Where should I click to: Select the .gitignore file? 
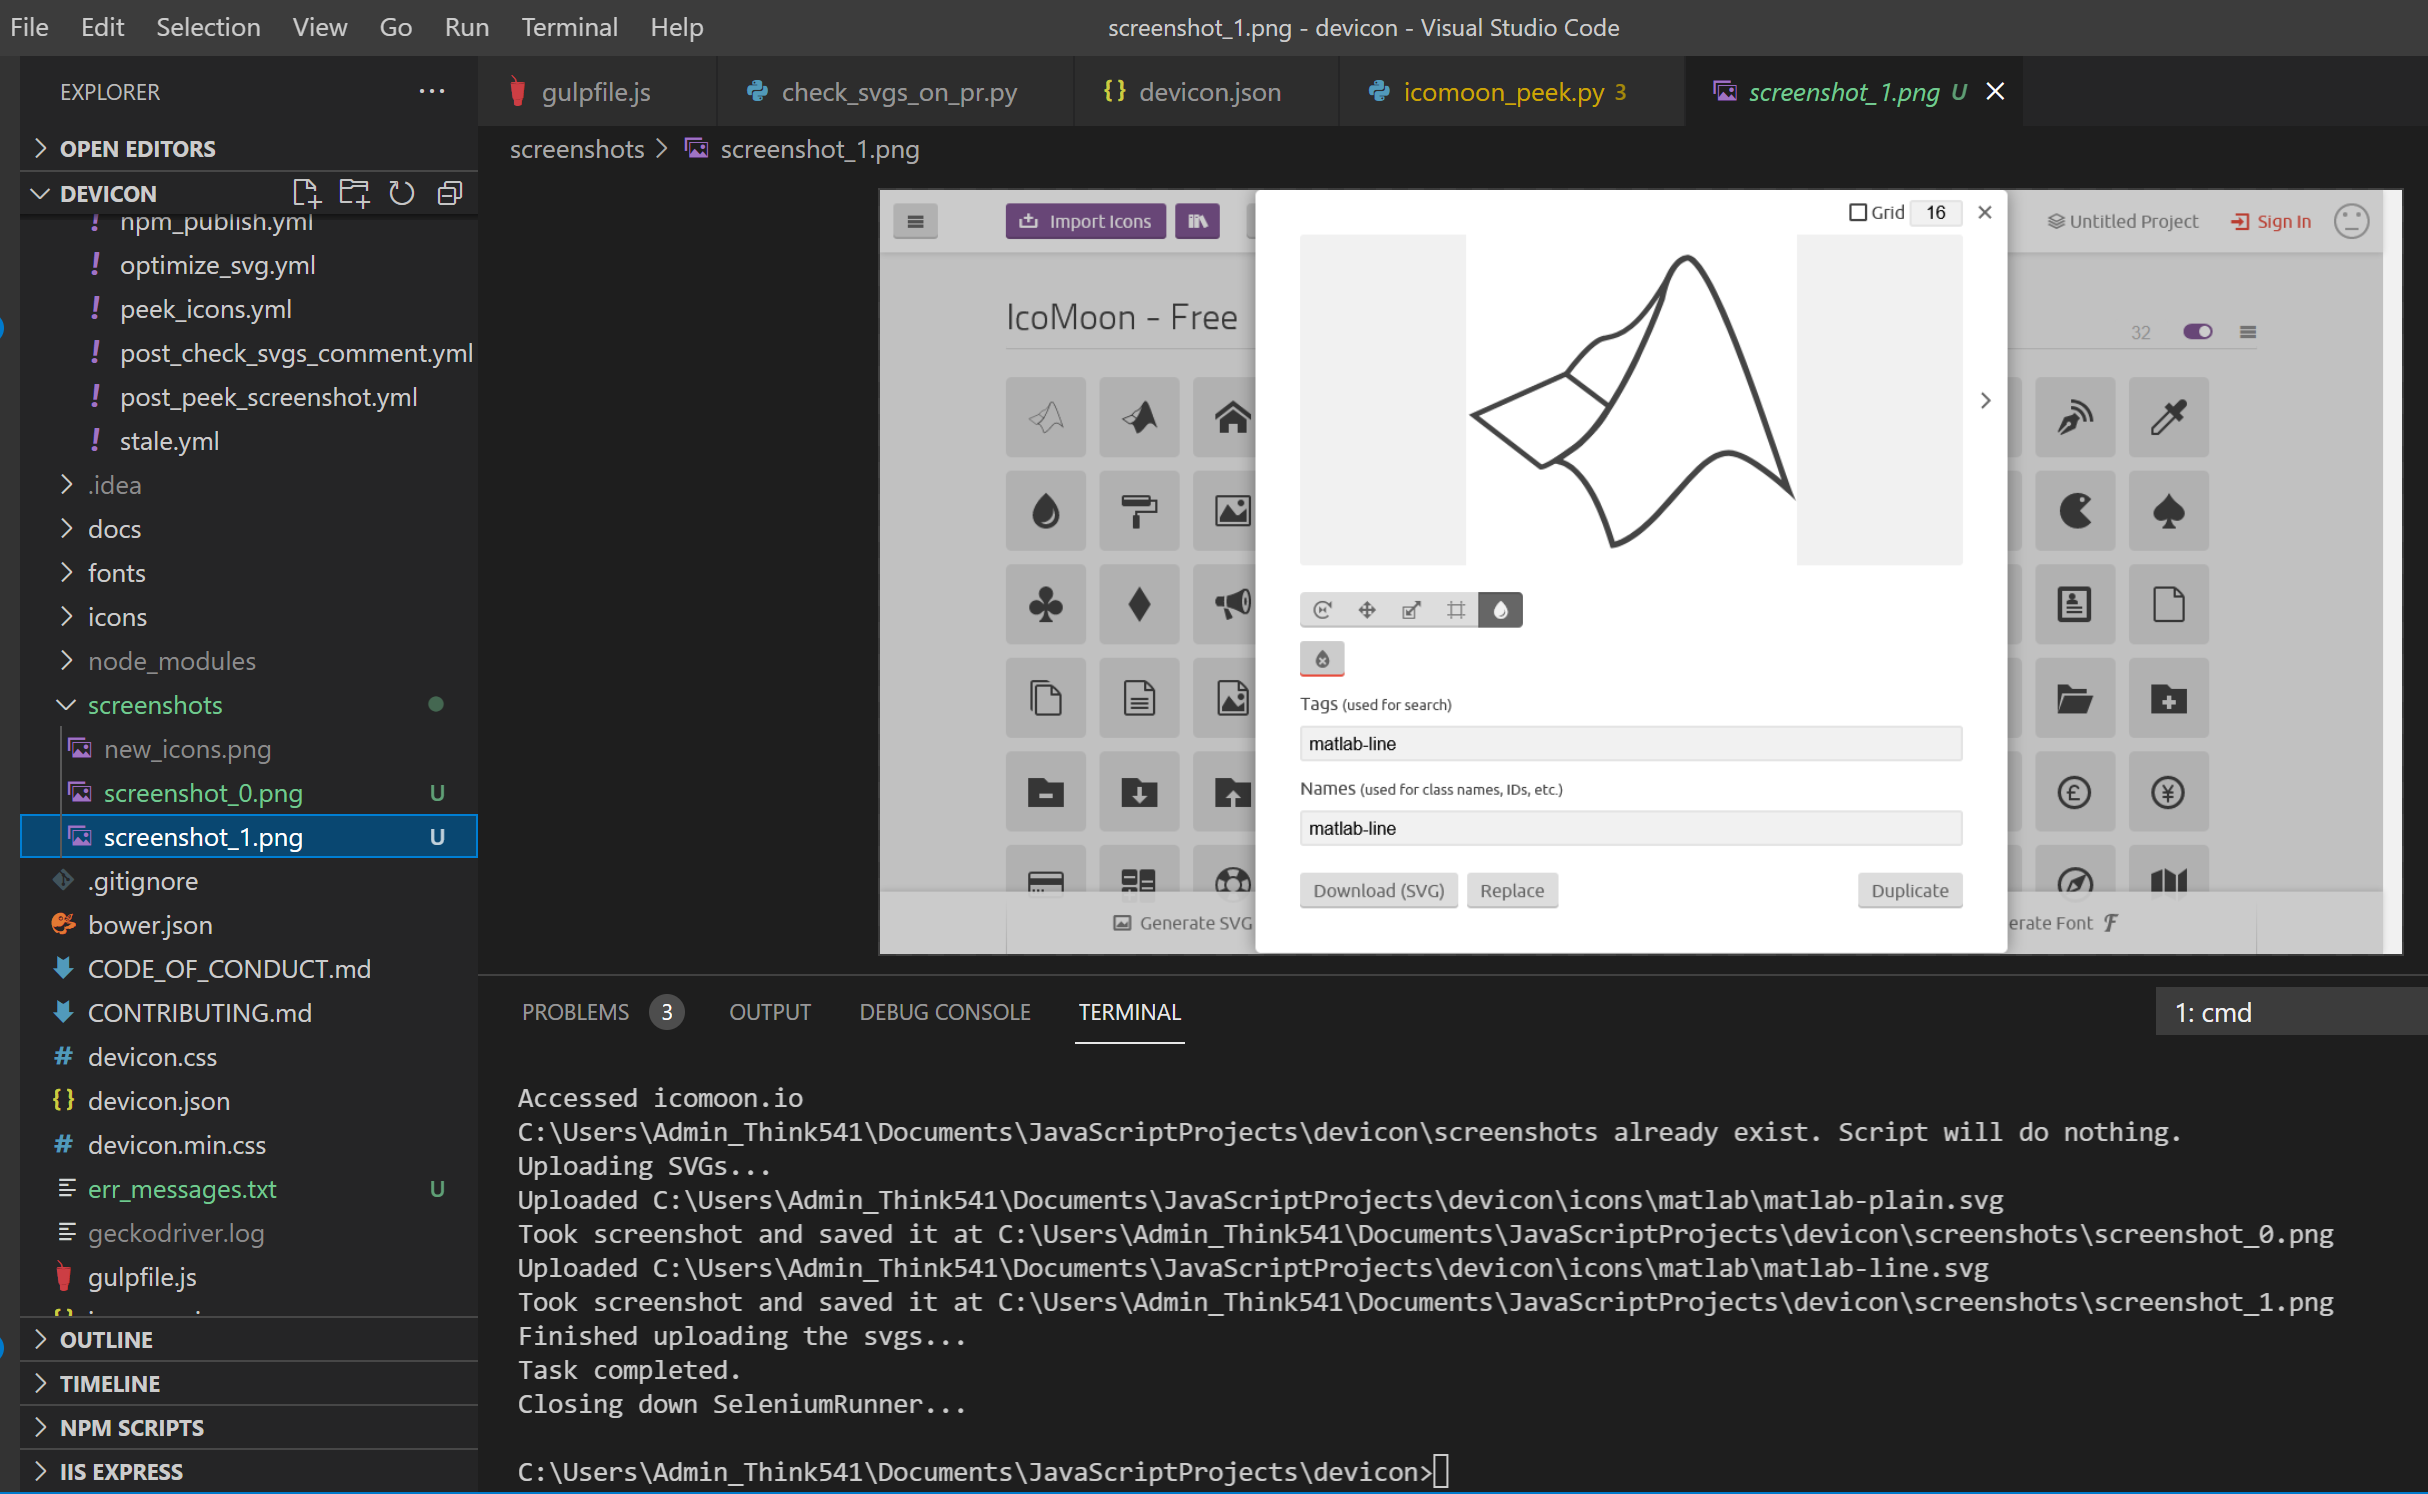249,881
